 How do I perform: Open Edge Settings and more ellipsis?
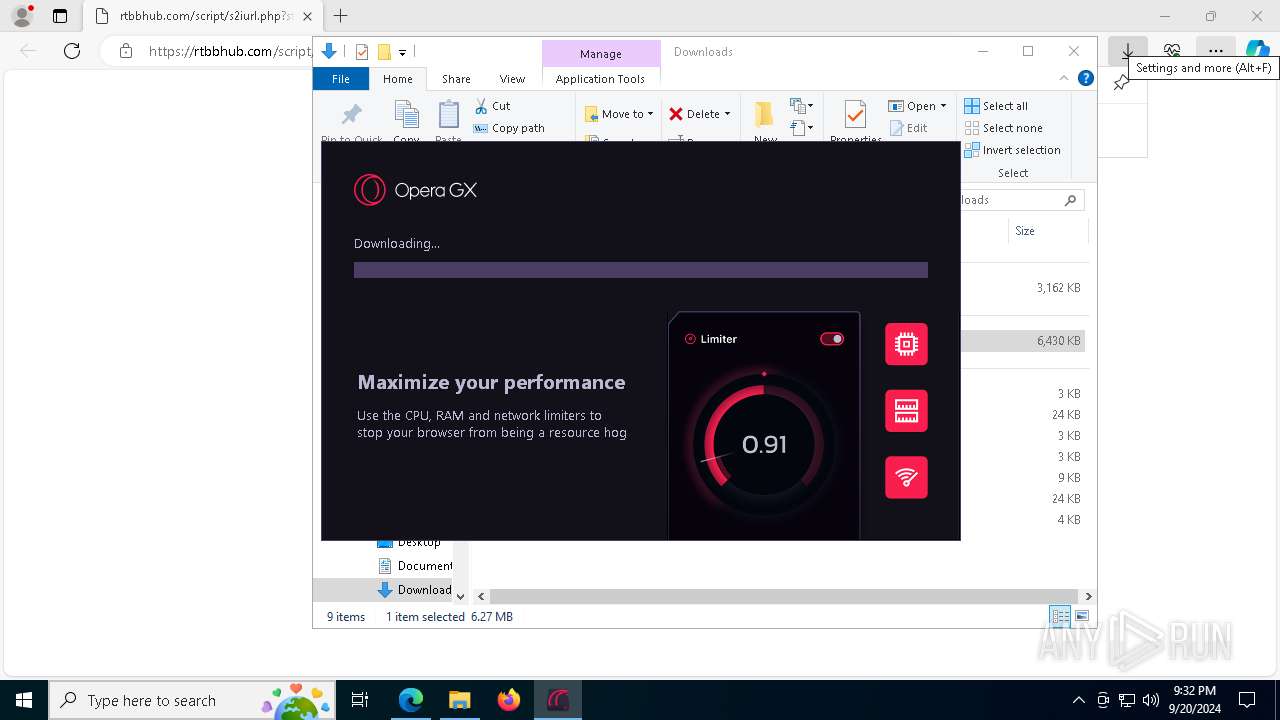point(1215,51)
